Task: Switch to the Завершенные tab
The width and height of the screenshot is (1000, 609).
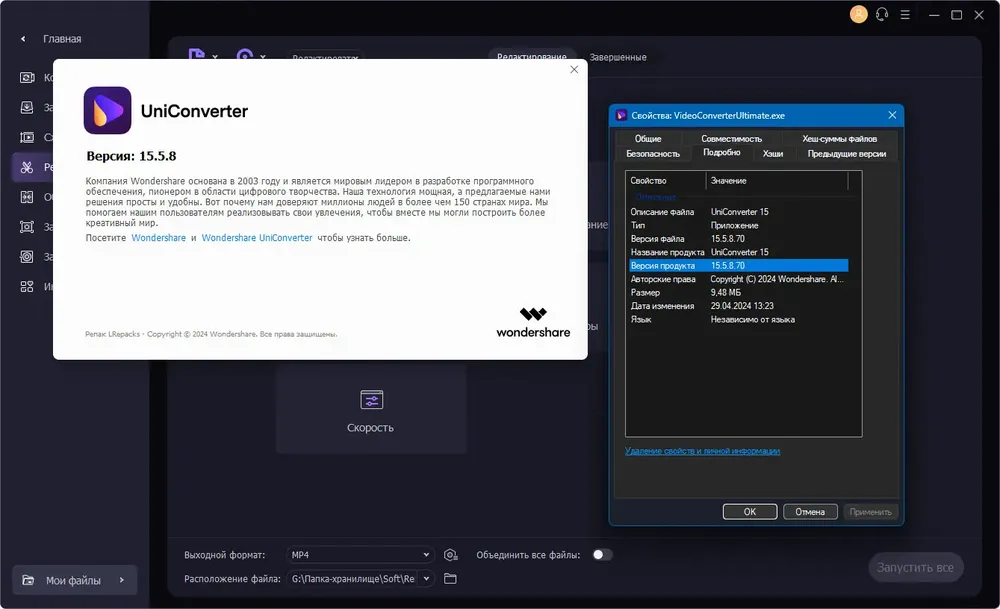Action: [x=617, y=57]
